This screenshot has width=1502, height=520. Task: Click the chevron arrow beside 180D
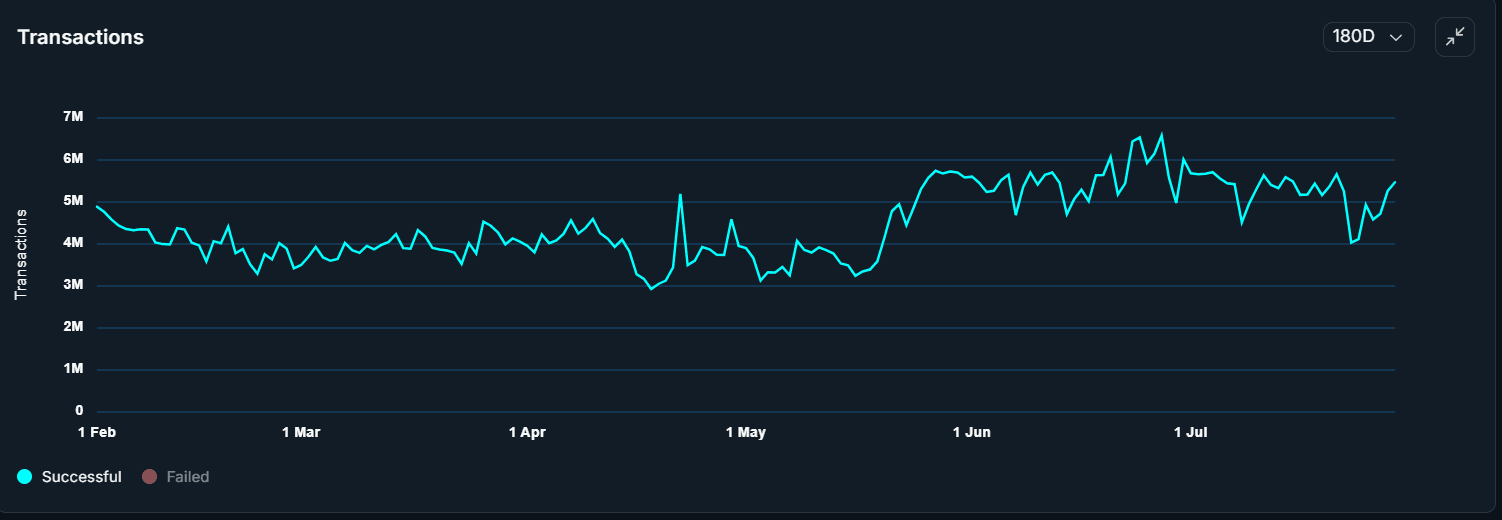point(1396,38)
